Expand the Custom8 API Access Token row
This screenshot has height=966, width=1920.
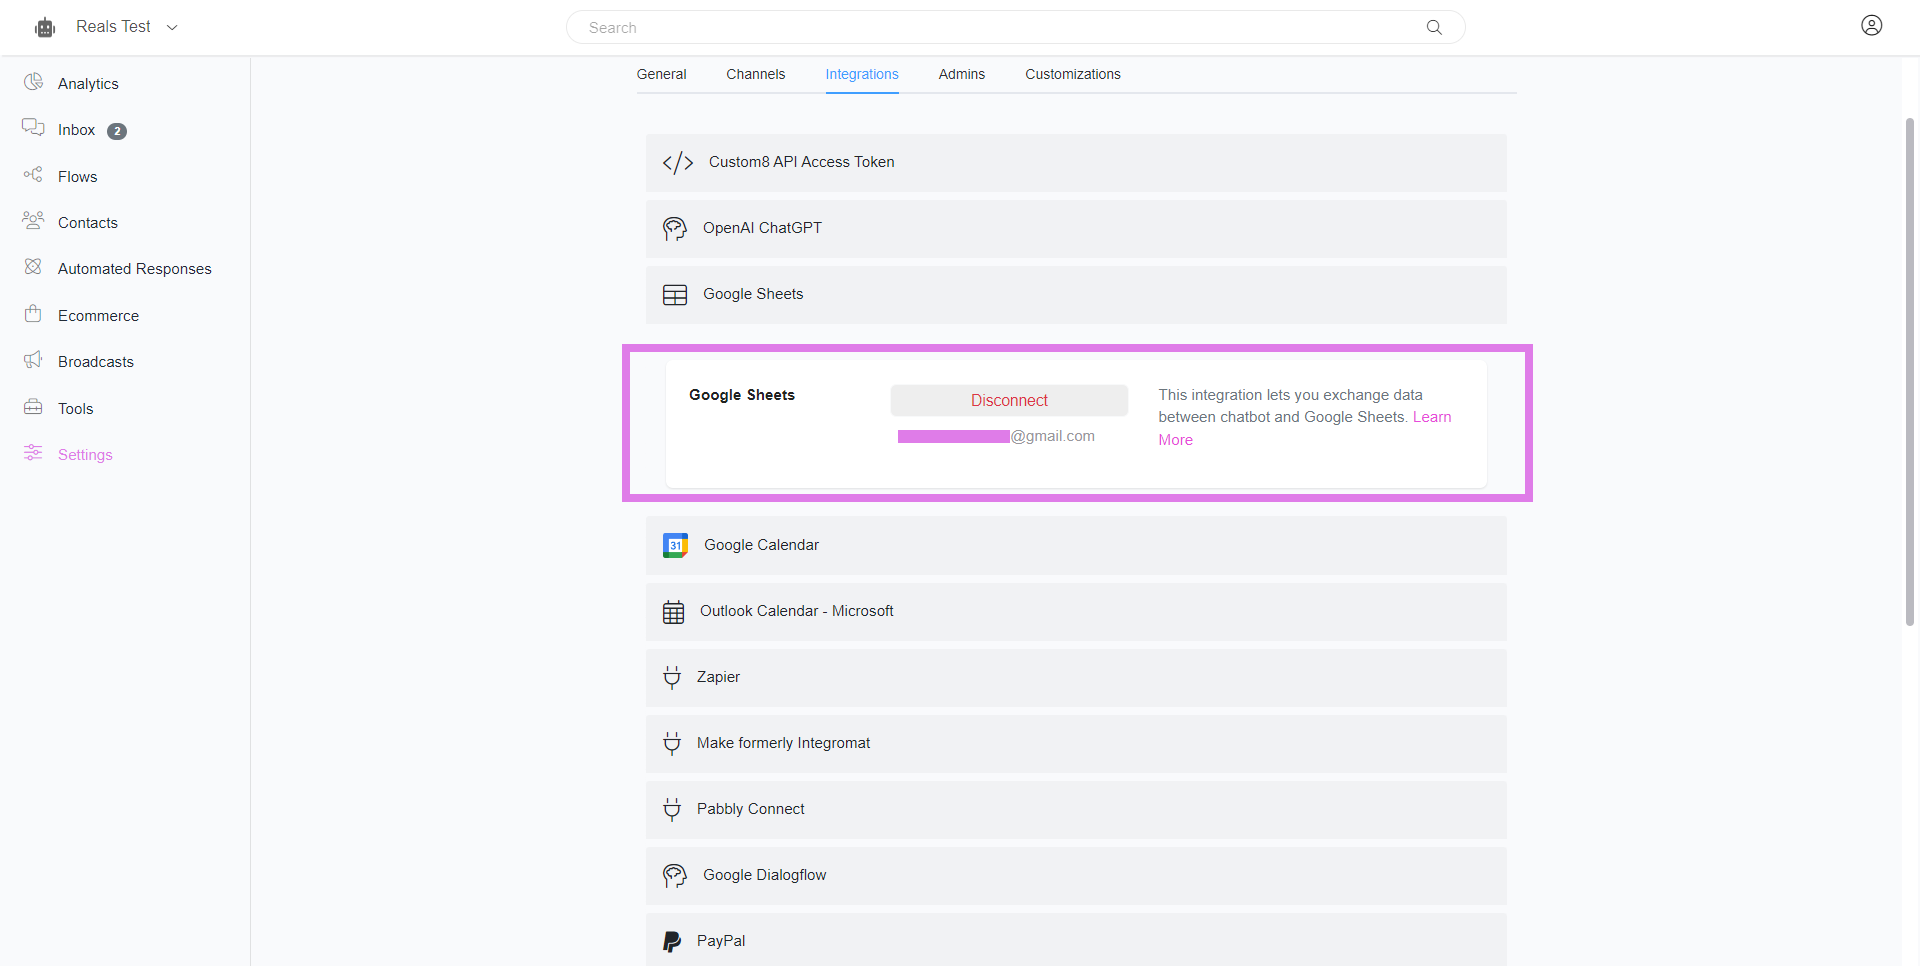[x=1076, y=163]
